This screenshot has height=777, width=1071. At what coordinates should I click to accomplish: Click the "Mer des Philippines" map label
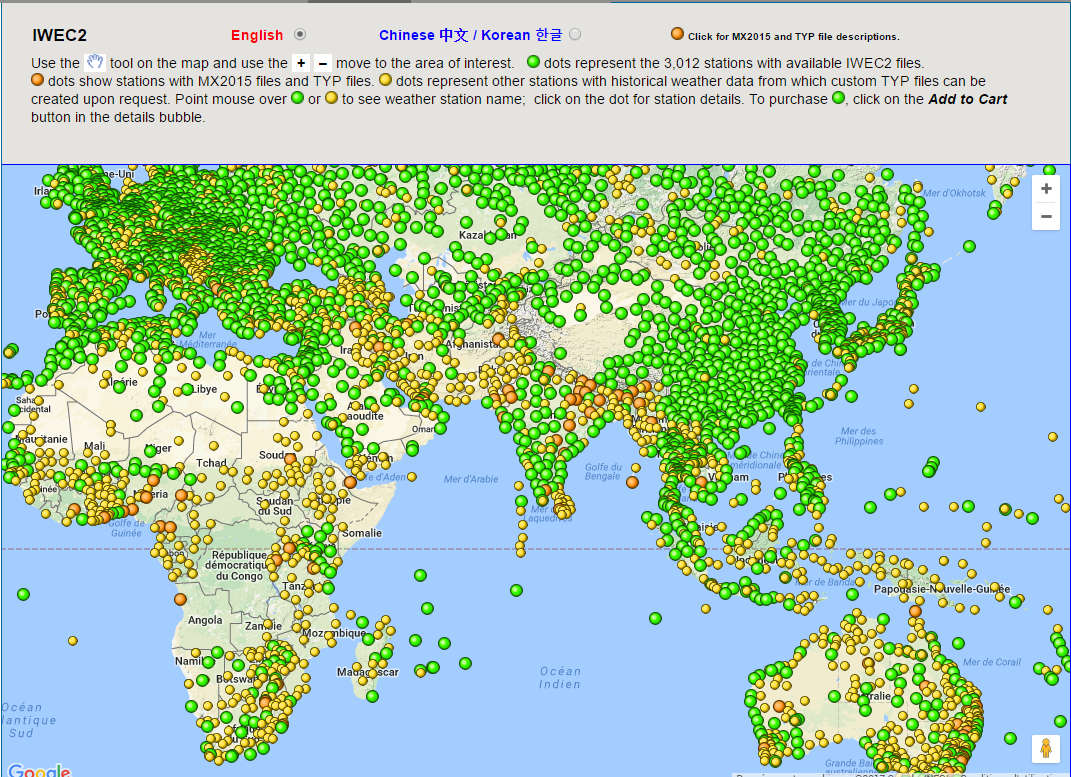[859, 436]
